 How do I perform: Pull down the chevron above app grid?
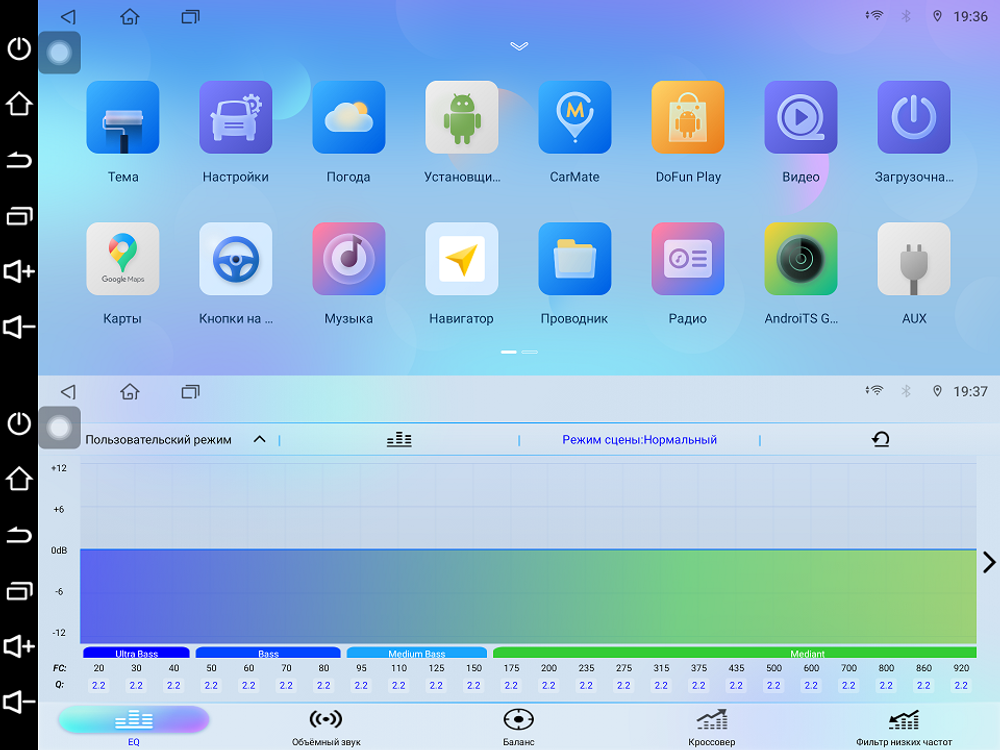point(519,46)
